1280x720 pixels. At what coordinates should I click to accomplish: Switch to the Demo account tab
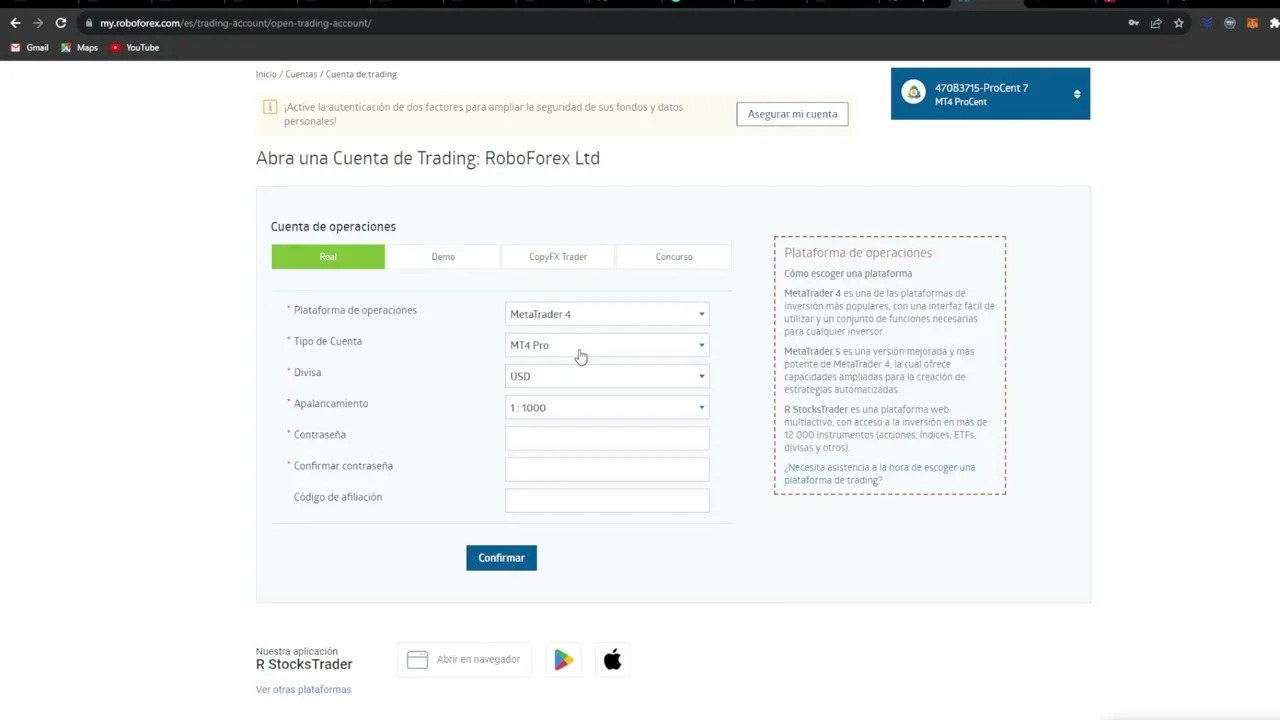coord(443,257)
